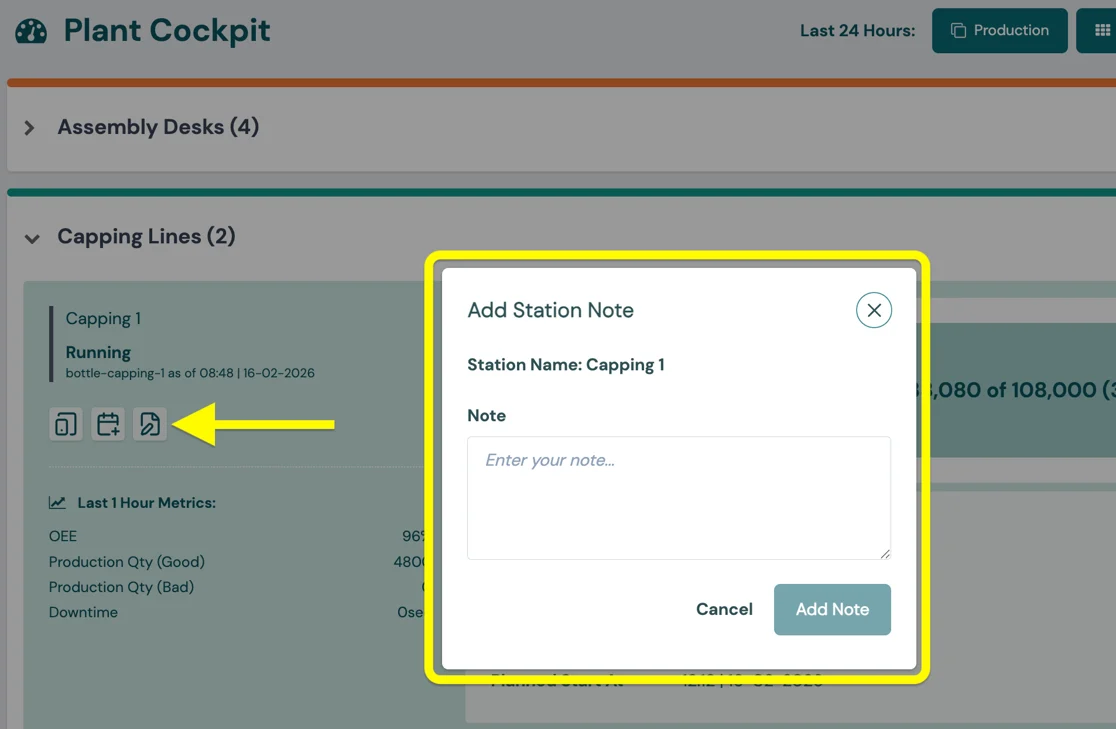Click the Plant Cockpit page title
The image size is (1116, 729).
[x=167, y=30]
